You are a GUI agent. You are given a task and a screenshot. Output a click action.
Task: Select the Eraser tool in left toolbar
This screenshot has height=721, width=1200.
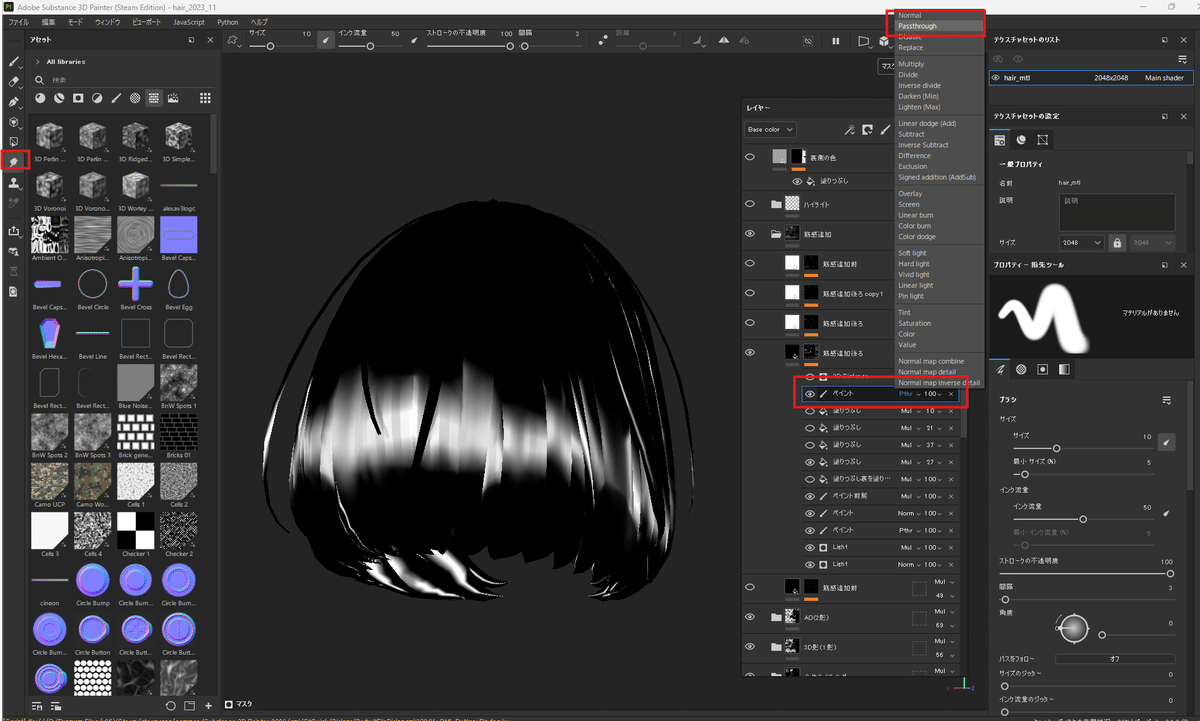tap(14, 82)
